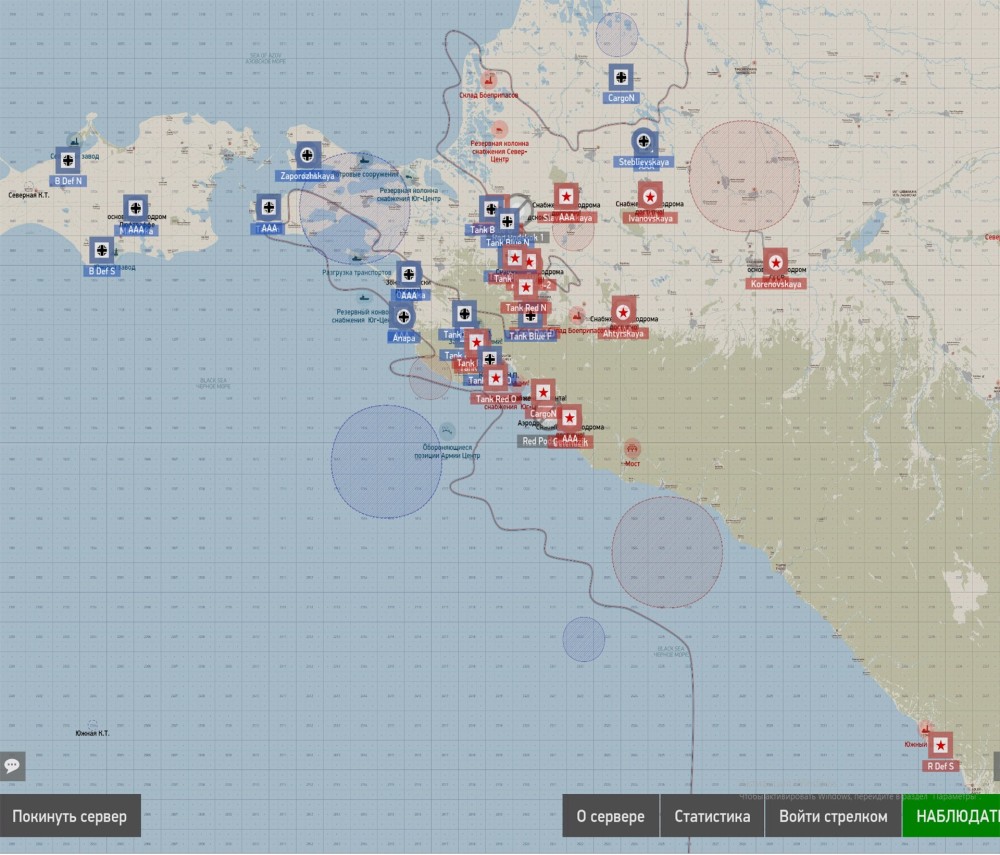Open the О сервере info button

[610, 815]
